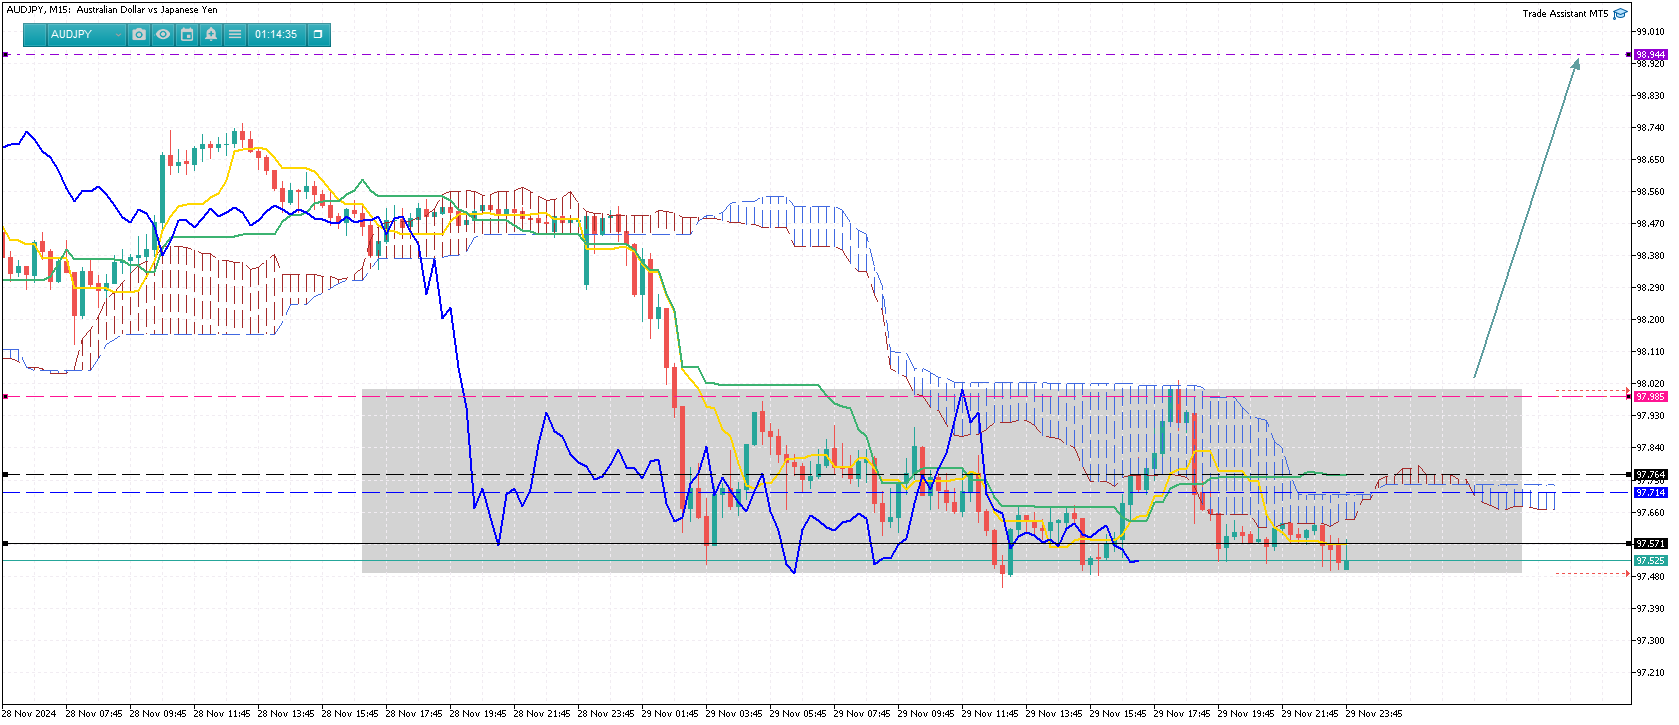Viewport: 1679px width, 725px height.
Task: Click the bell add-alert icon
Action: 211,34
